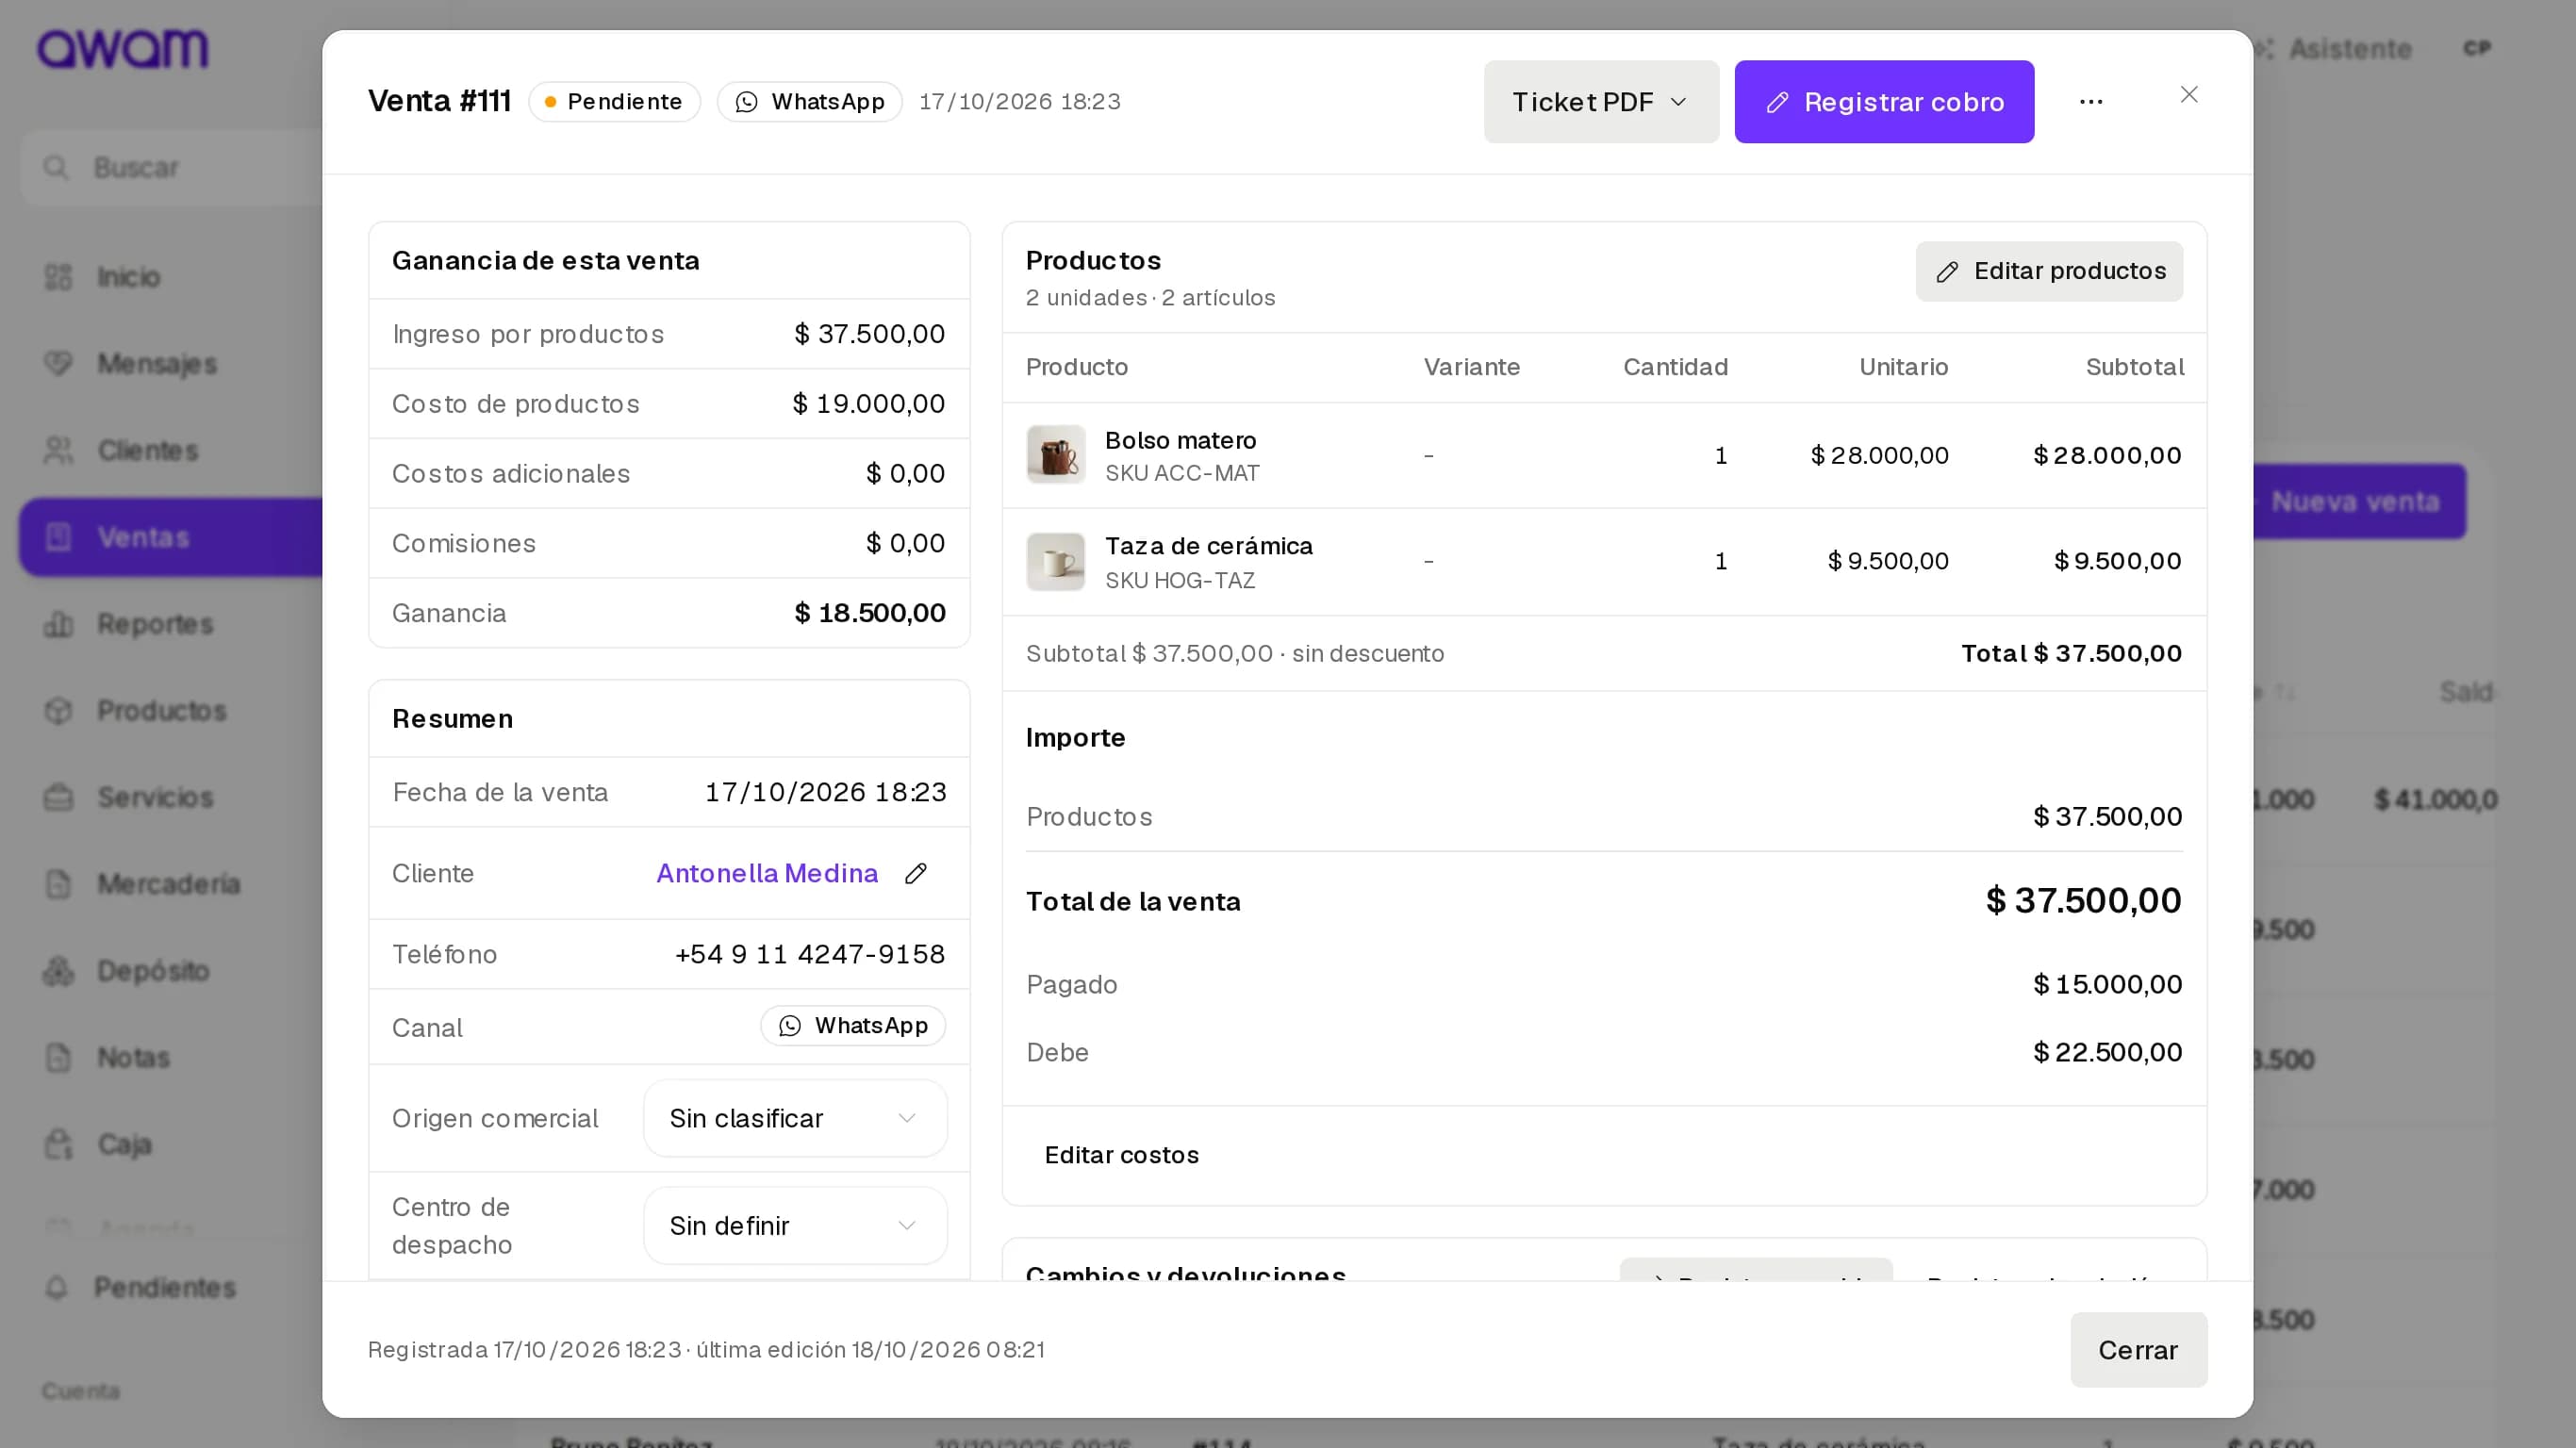The height and width of the screenshot is (1448, 2576).
Task: Open the Ticket PDF dropdown
Action: [x=1601, y=102]
